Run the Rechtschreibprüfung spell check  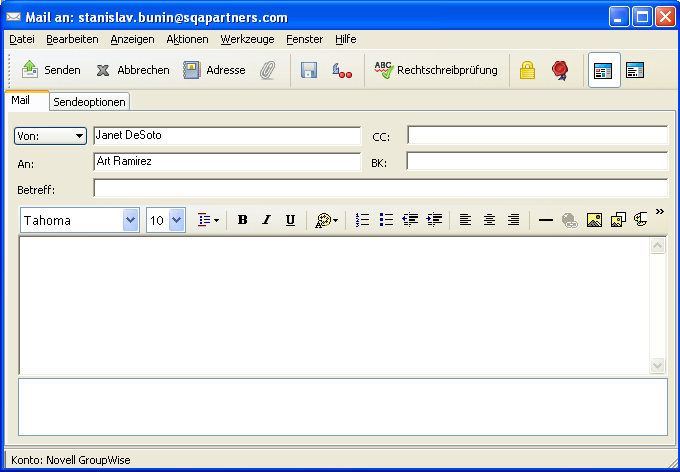click(x=435, y=70)
